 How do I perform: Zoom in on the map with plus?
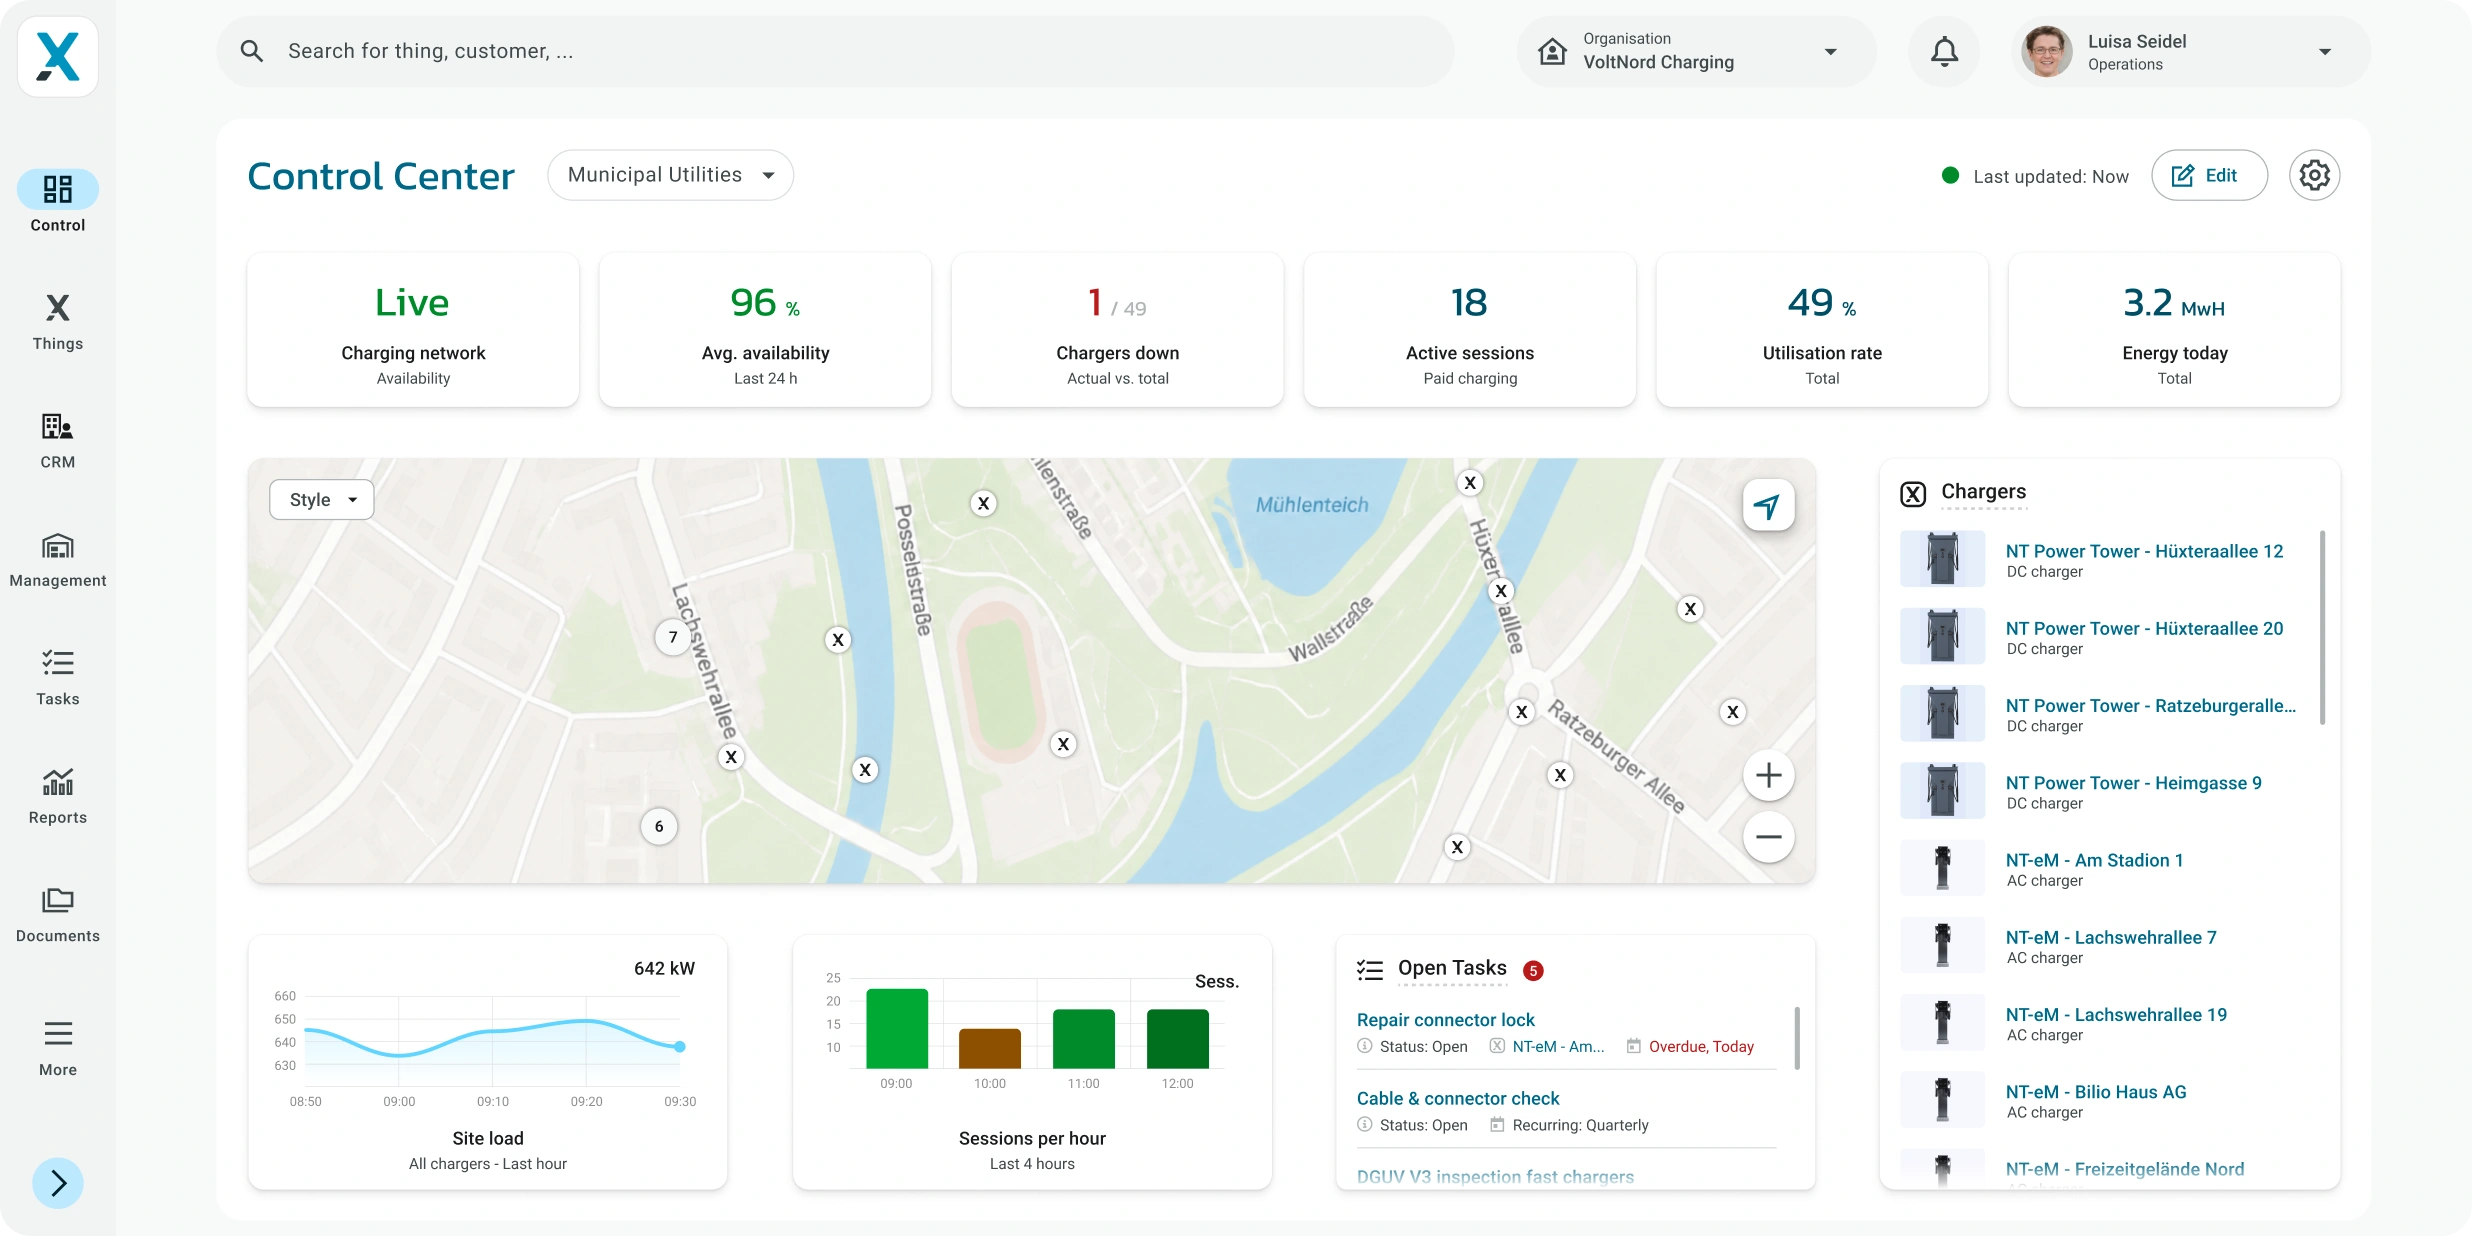point(1768,775)
